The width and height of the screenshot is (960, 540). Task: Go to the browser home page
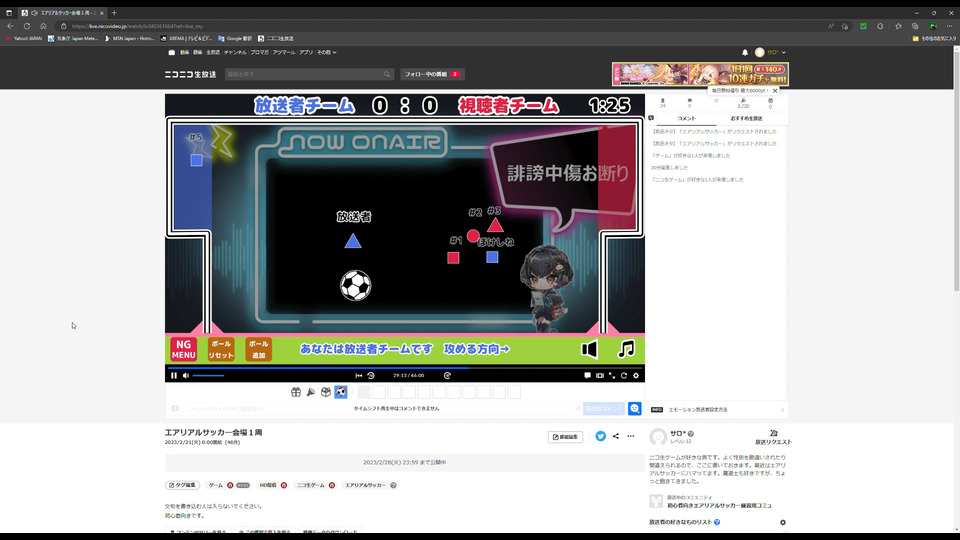43,26
